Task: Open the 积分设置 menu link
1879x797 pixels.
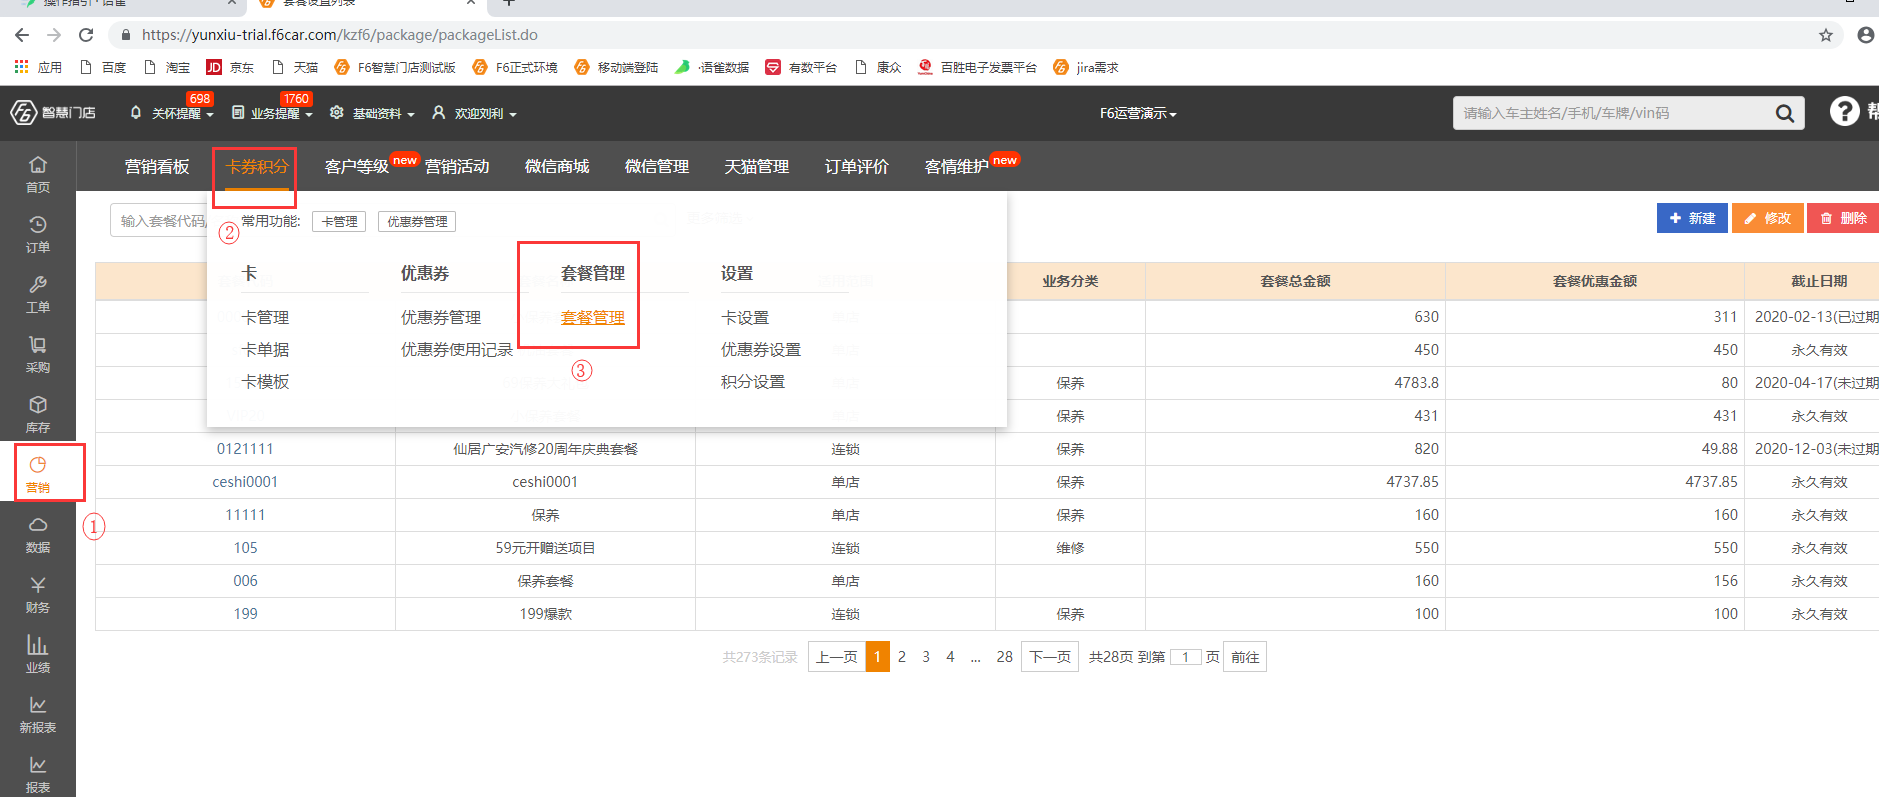Action: click(753, 381)
